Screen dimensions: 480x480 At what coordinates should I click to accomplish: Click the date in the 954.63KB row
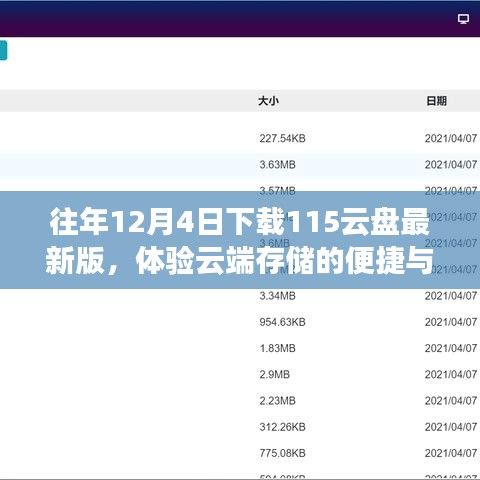451,322
